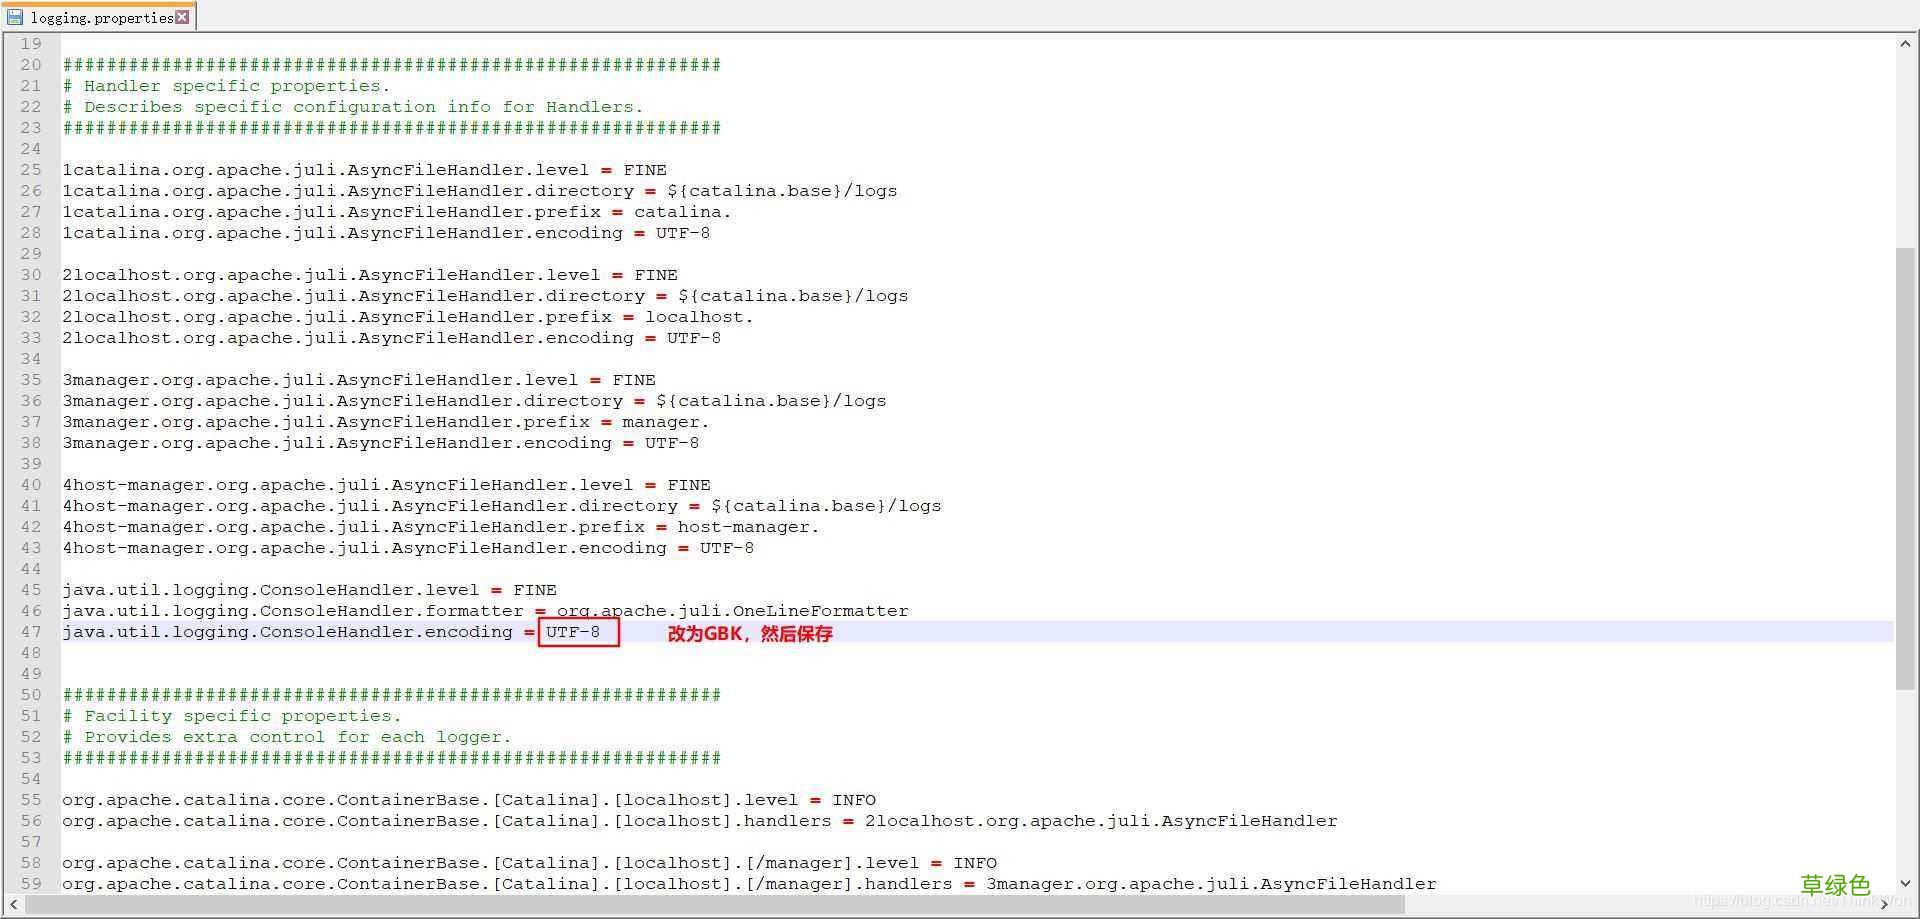The width and height of the screenshot is (1920, 919).
Task: Click the red annotation text about GBK
Action: pyautogui.click(x=750, y=633)
